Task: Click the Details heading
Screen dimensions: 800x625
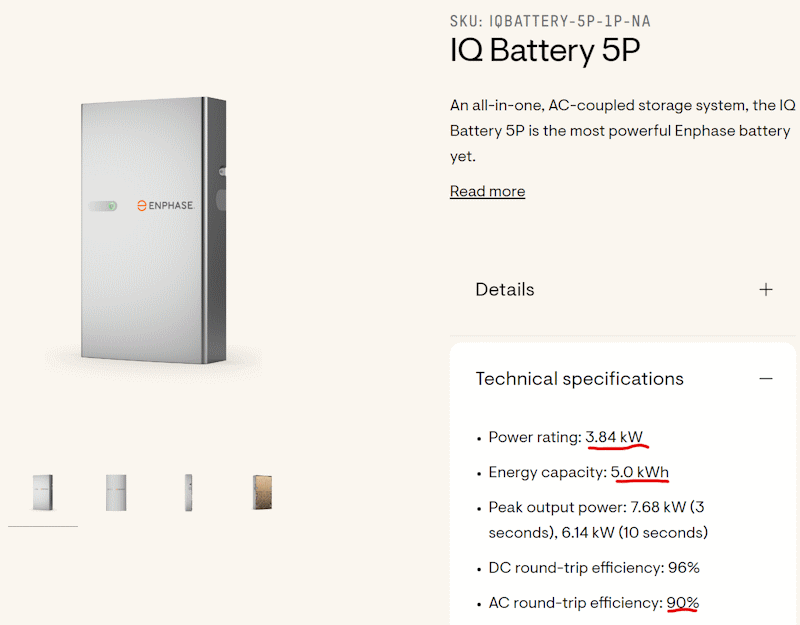Action: click(505, 290)
